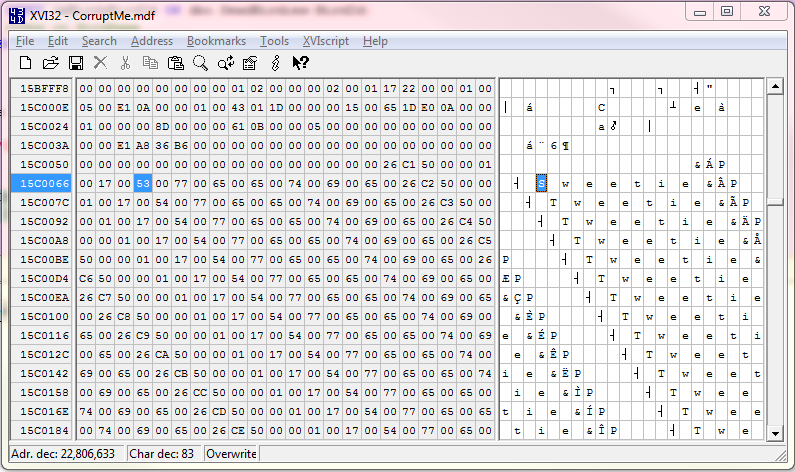This screenshot has height=472, width=795.
Task: Toggle the Overwrite mode status indicator
Action: (x=230, y=454)
